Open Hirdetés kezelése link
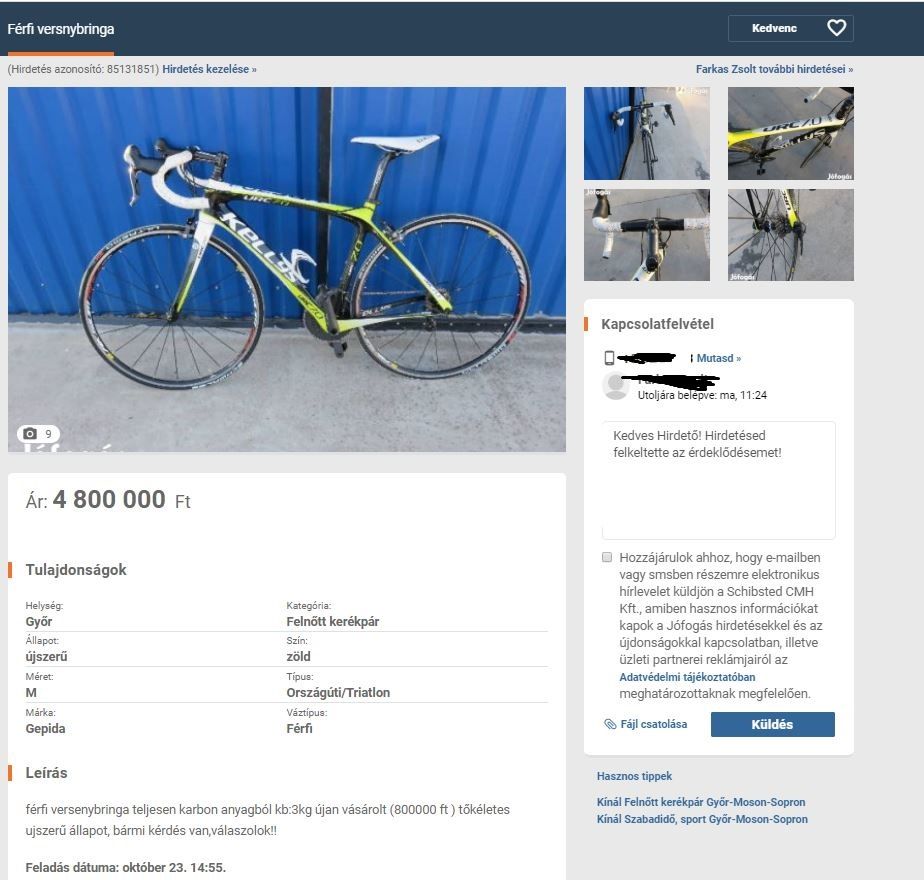 click(x=209, y=69)
